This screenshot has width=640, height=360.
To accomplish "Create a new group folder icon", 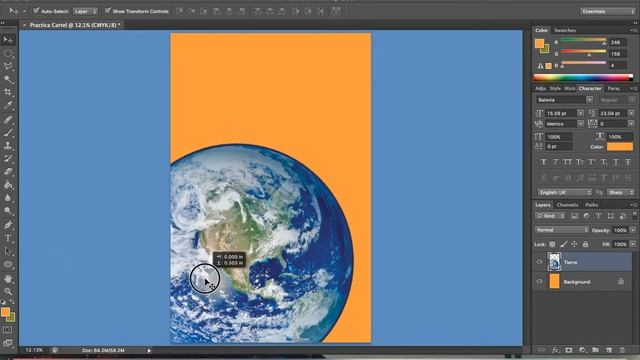I will coord(596,350).
